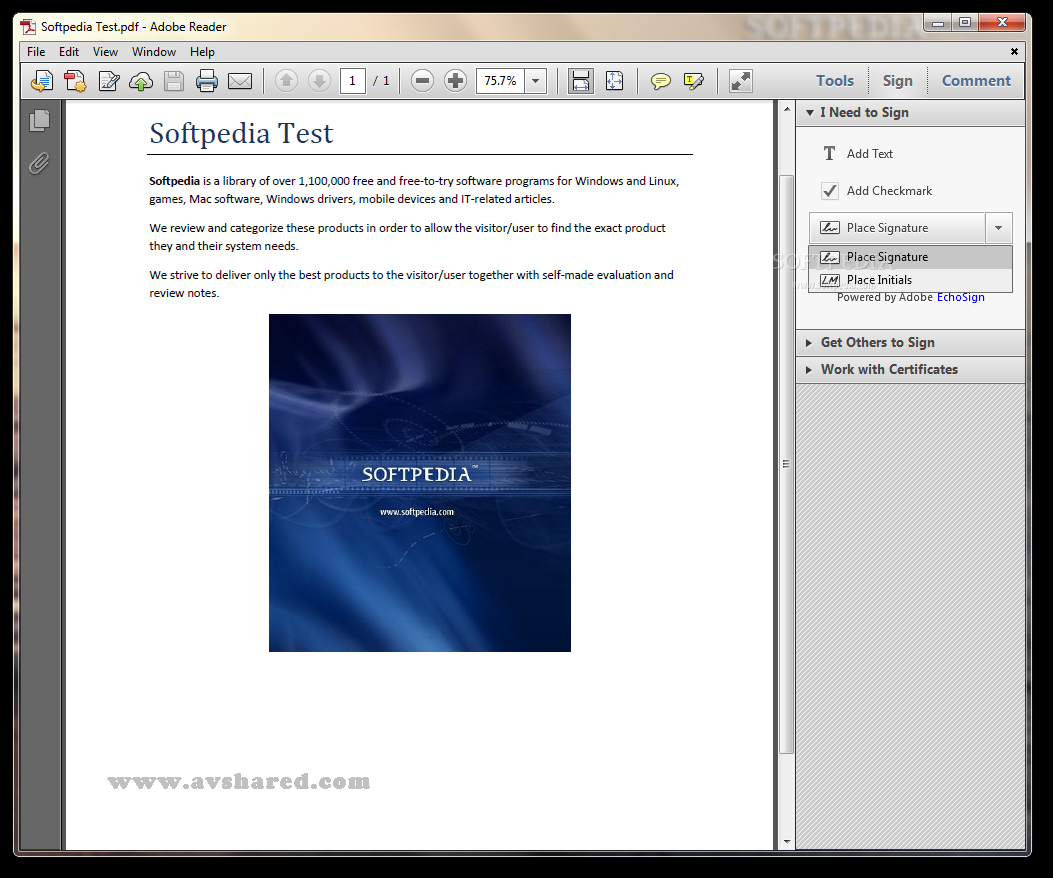1053x878 pixels.
Task: Switch to read mode icon
Action: click(x=741, y=81)
